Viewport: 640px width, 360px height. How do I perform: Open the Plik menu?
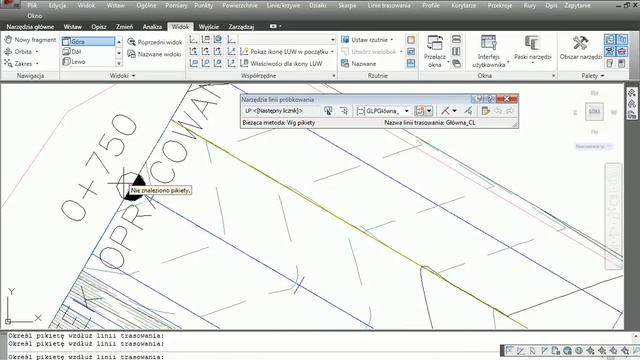coord(32,5)
